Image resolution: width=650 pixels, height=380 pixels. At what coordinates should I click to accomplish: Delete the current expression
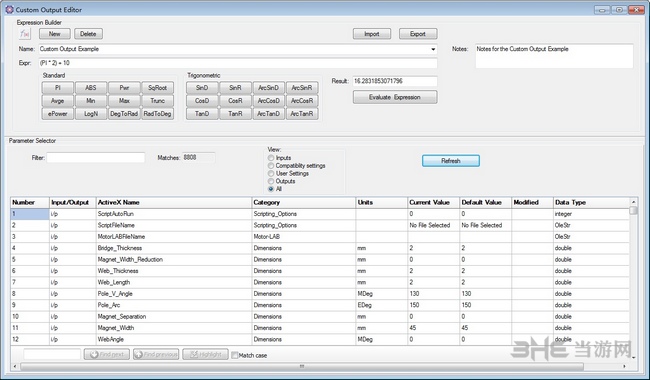point(88,34)
